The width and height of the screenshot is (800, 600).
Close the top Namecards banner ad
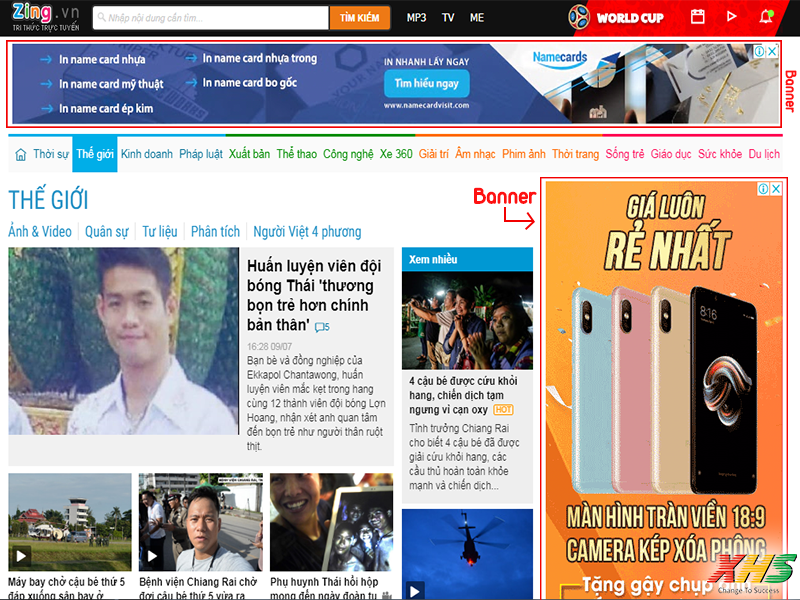[x=772, y=51]
